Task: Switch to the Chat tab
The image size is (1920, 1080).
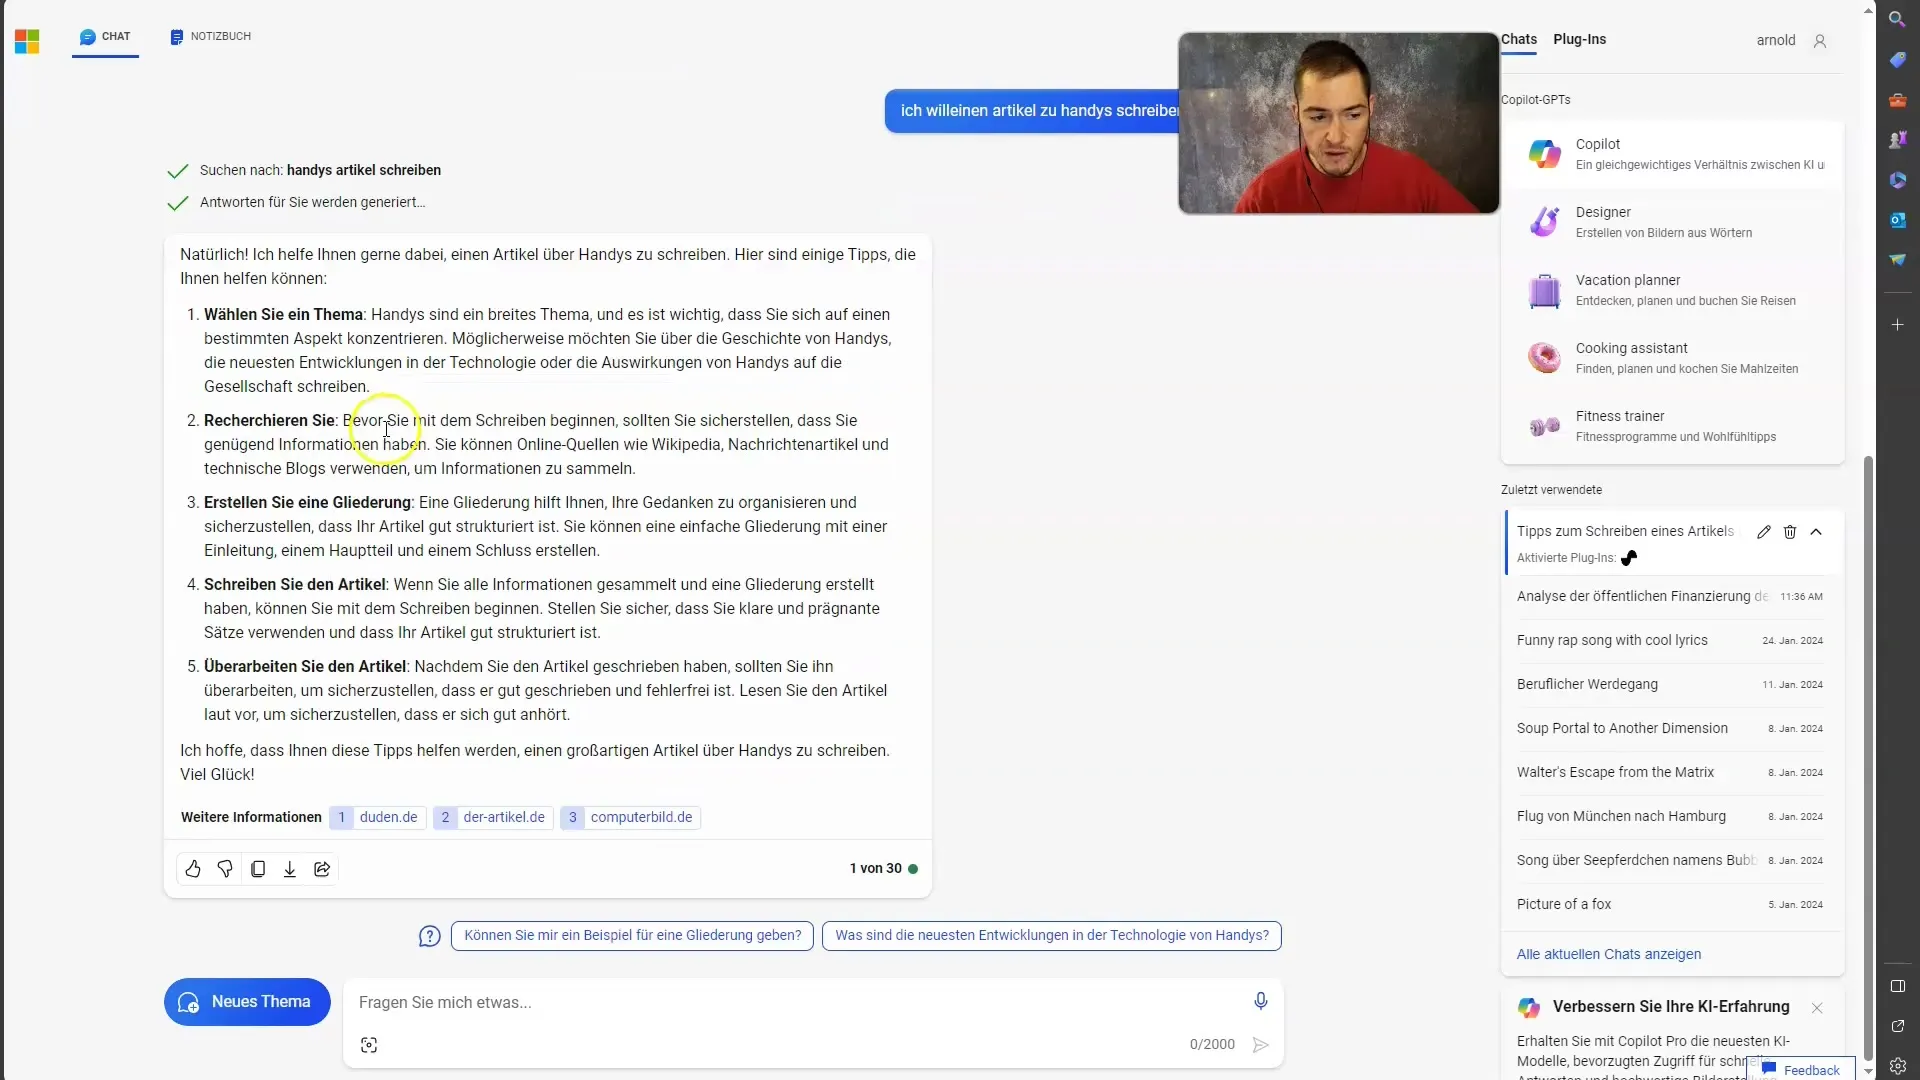Action: tap(115, 37)
